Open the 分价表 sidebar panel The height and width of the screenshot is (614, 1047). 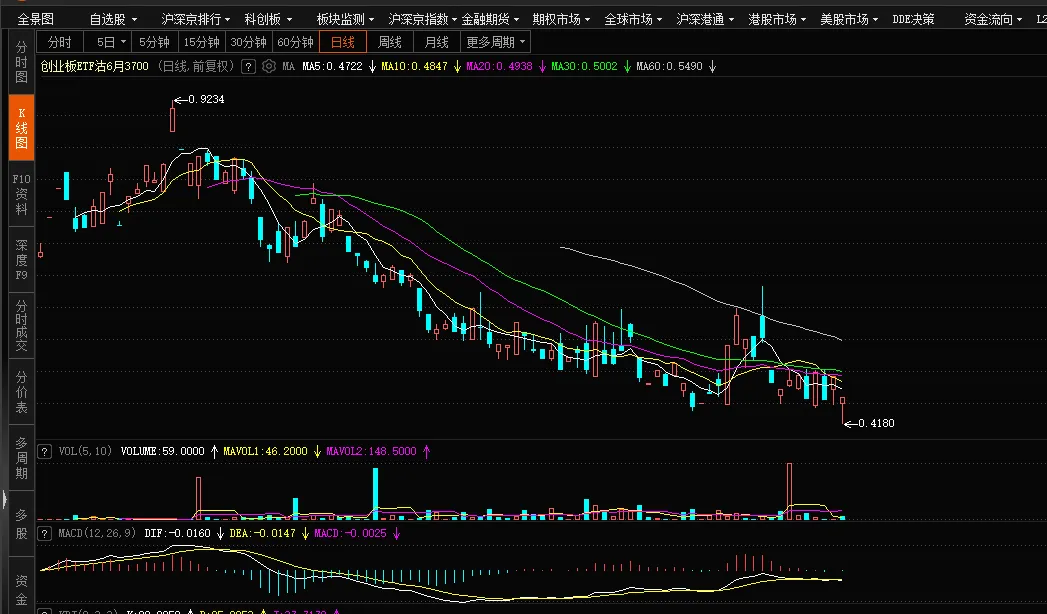(21, 392)
